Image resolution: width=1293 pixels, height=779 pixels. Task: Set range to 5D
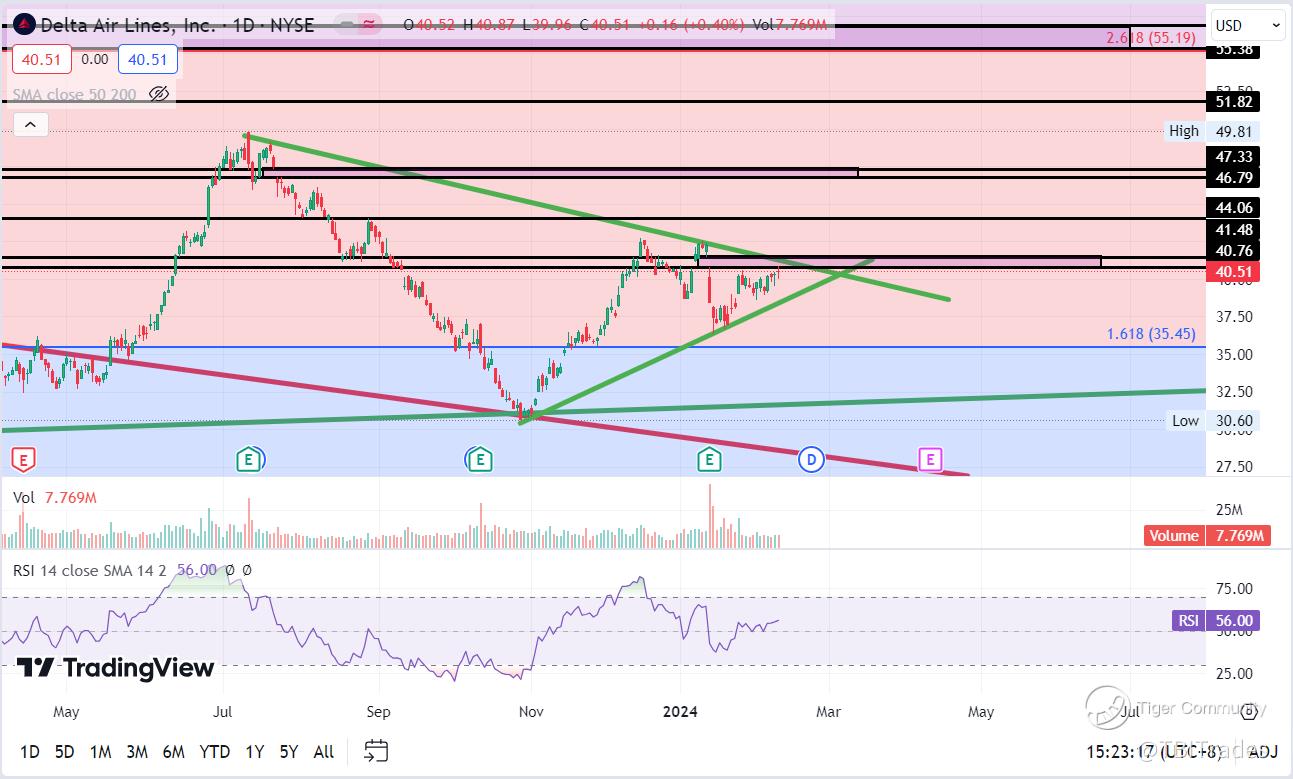pos(64,751)
